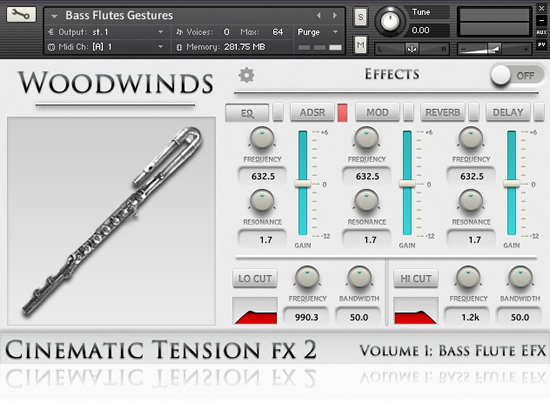This screenshot has width=550, height=403.
Task: Click the Lo Cut red filter curve display
Action: (x=255, y=310)
